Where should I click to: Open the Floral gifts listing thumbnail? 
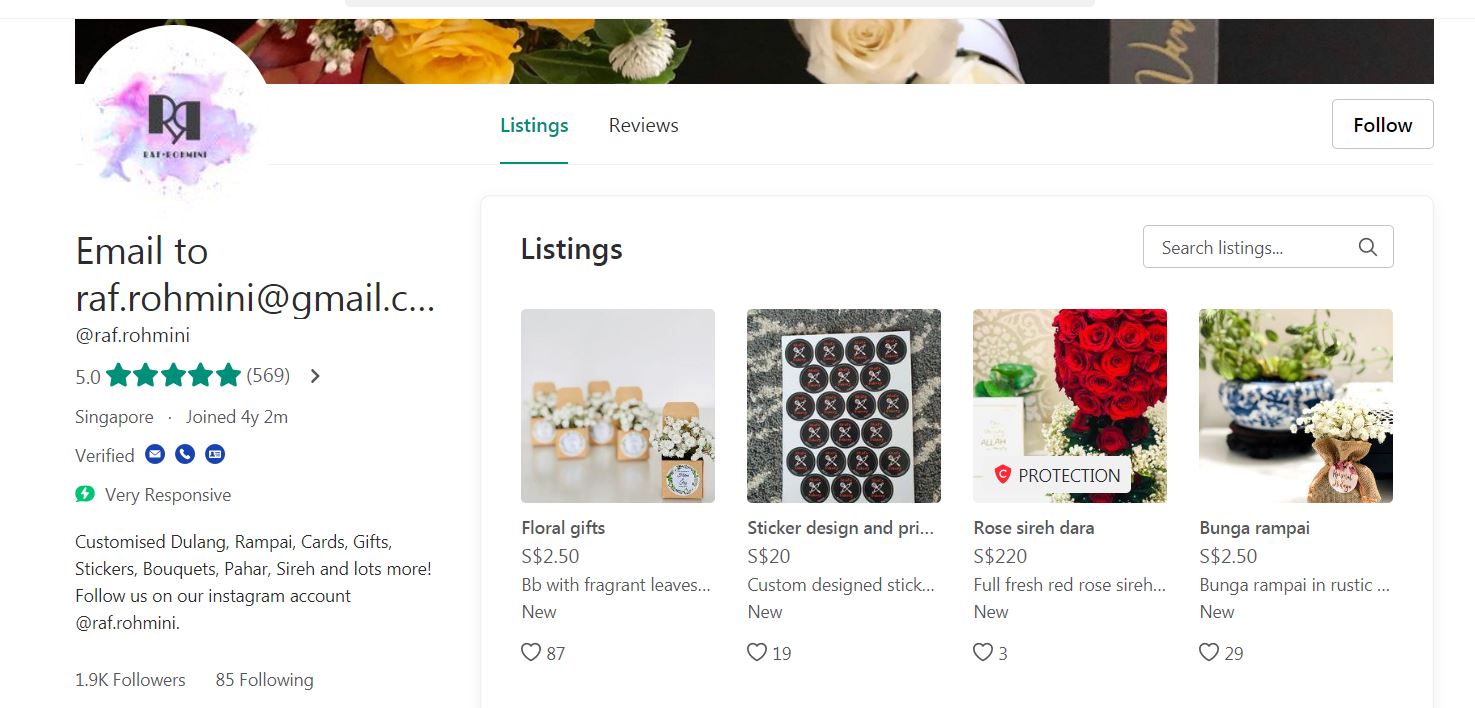click(x=618, y=405)
